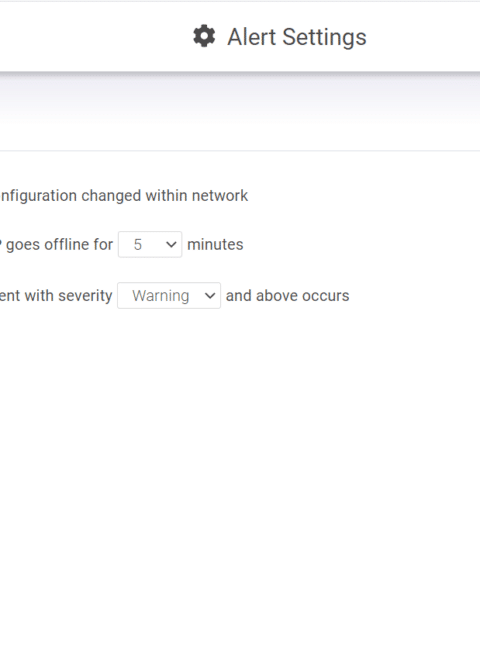This screenshot has width=480, height=650.
Task: Click the Alert Settings page title
Action: click(x=297, y=37)
